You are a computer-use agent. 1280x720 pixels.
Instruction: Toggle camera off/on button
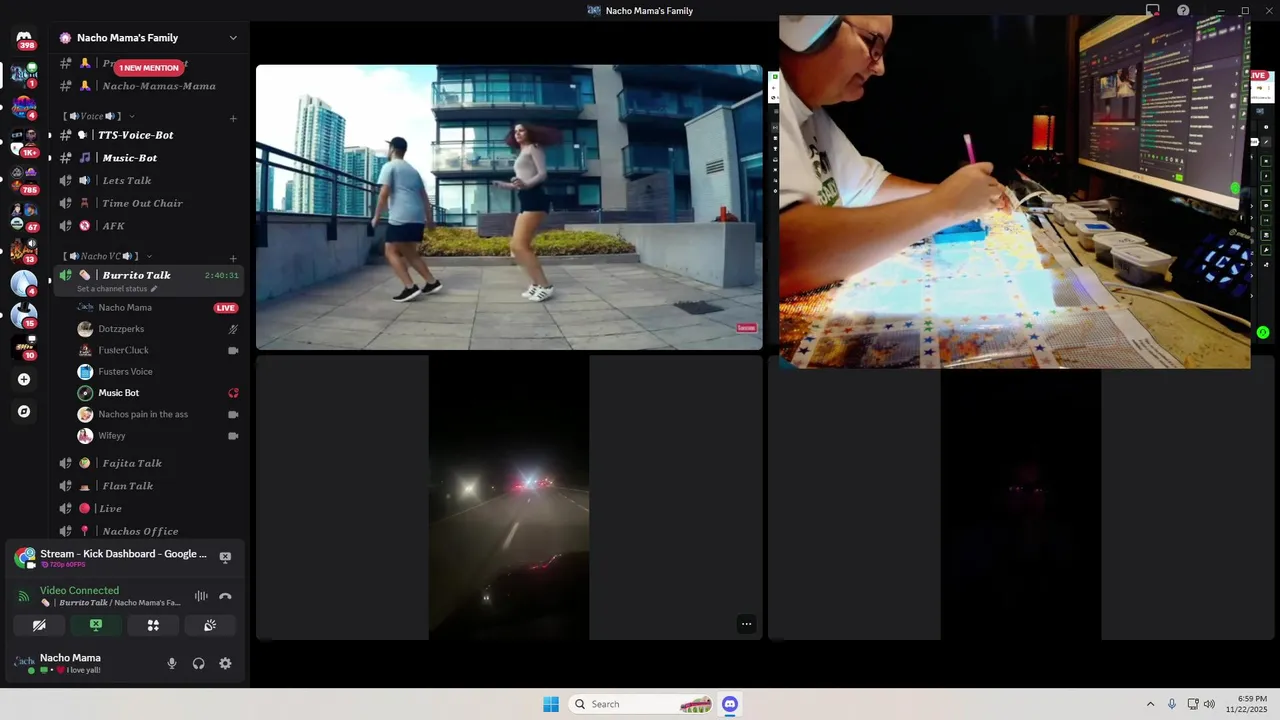39,625
